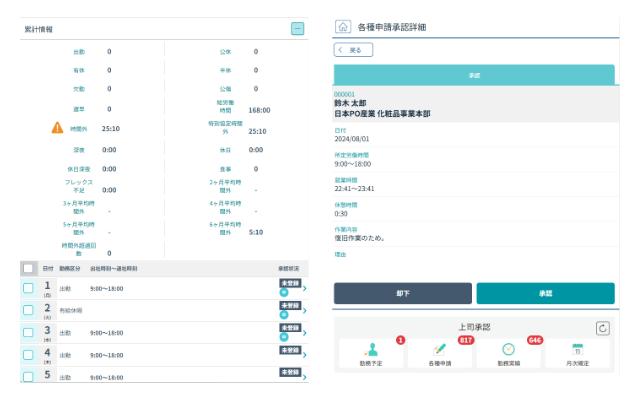The height and width of the screenshot is (400, 640).
Task: Click the break time value 0:30
Action: [x=341, y=213]
